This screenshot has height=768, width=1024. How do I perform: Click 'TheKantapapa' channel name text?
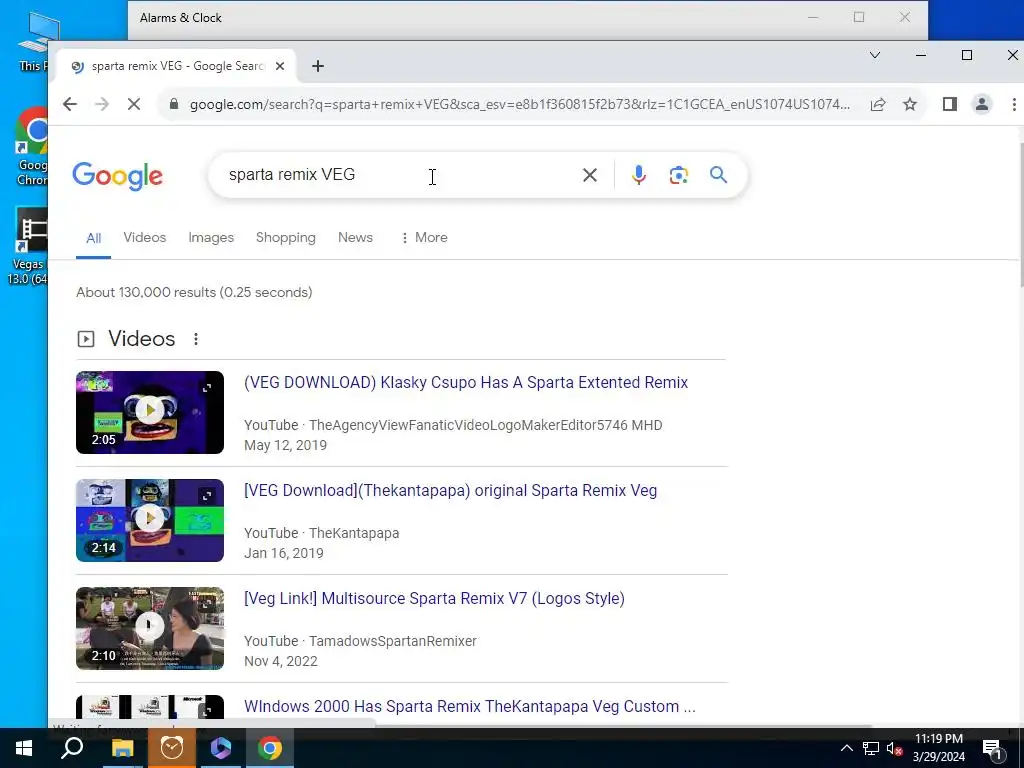click(x=354, y=534)
